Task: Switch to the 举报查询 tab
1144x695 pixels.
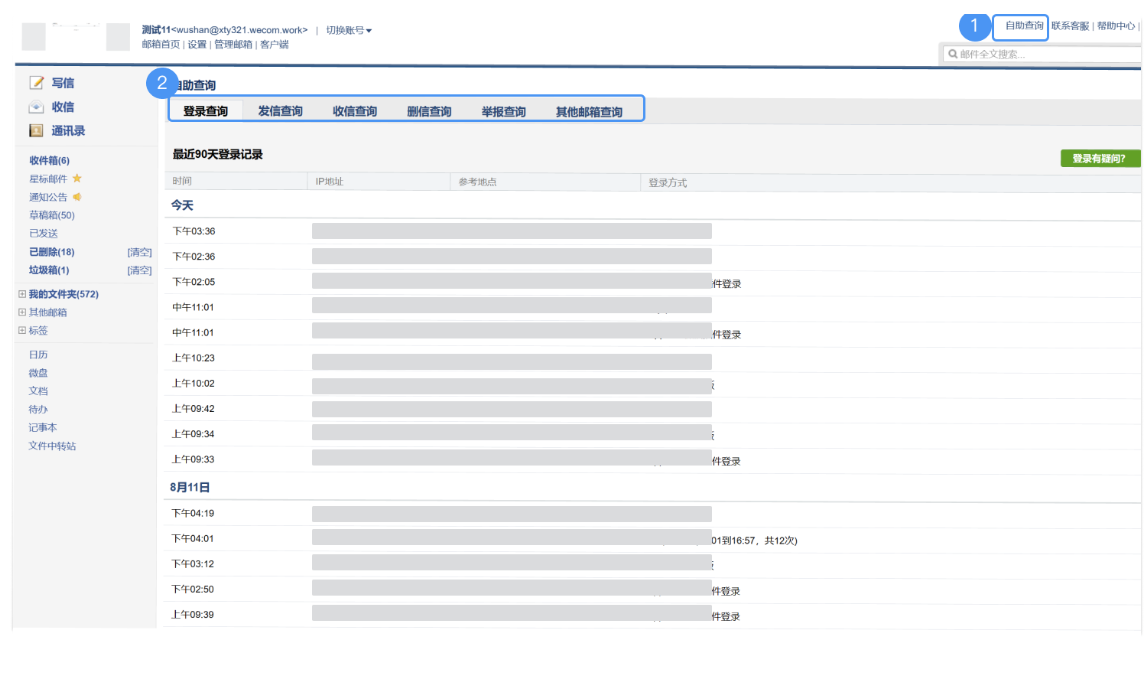Action: pos(503,112)
